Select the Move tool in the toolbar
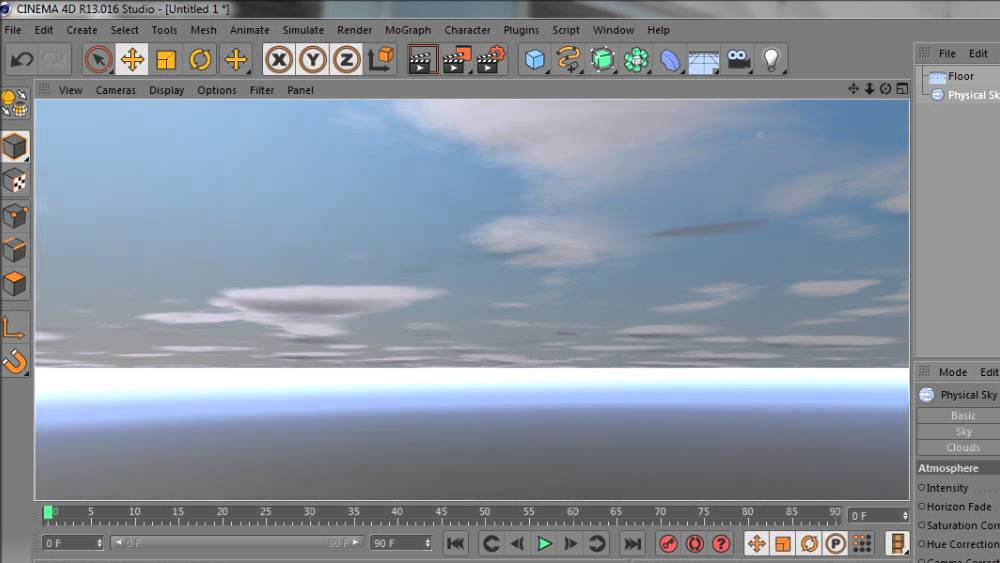1000x563 pixels. click(132, 60)
